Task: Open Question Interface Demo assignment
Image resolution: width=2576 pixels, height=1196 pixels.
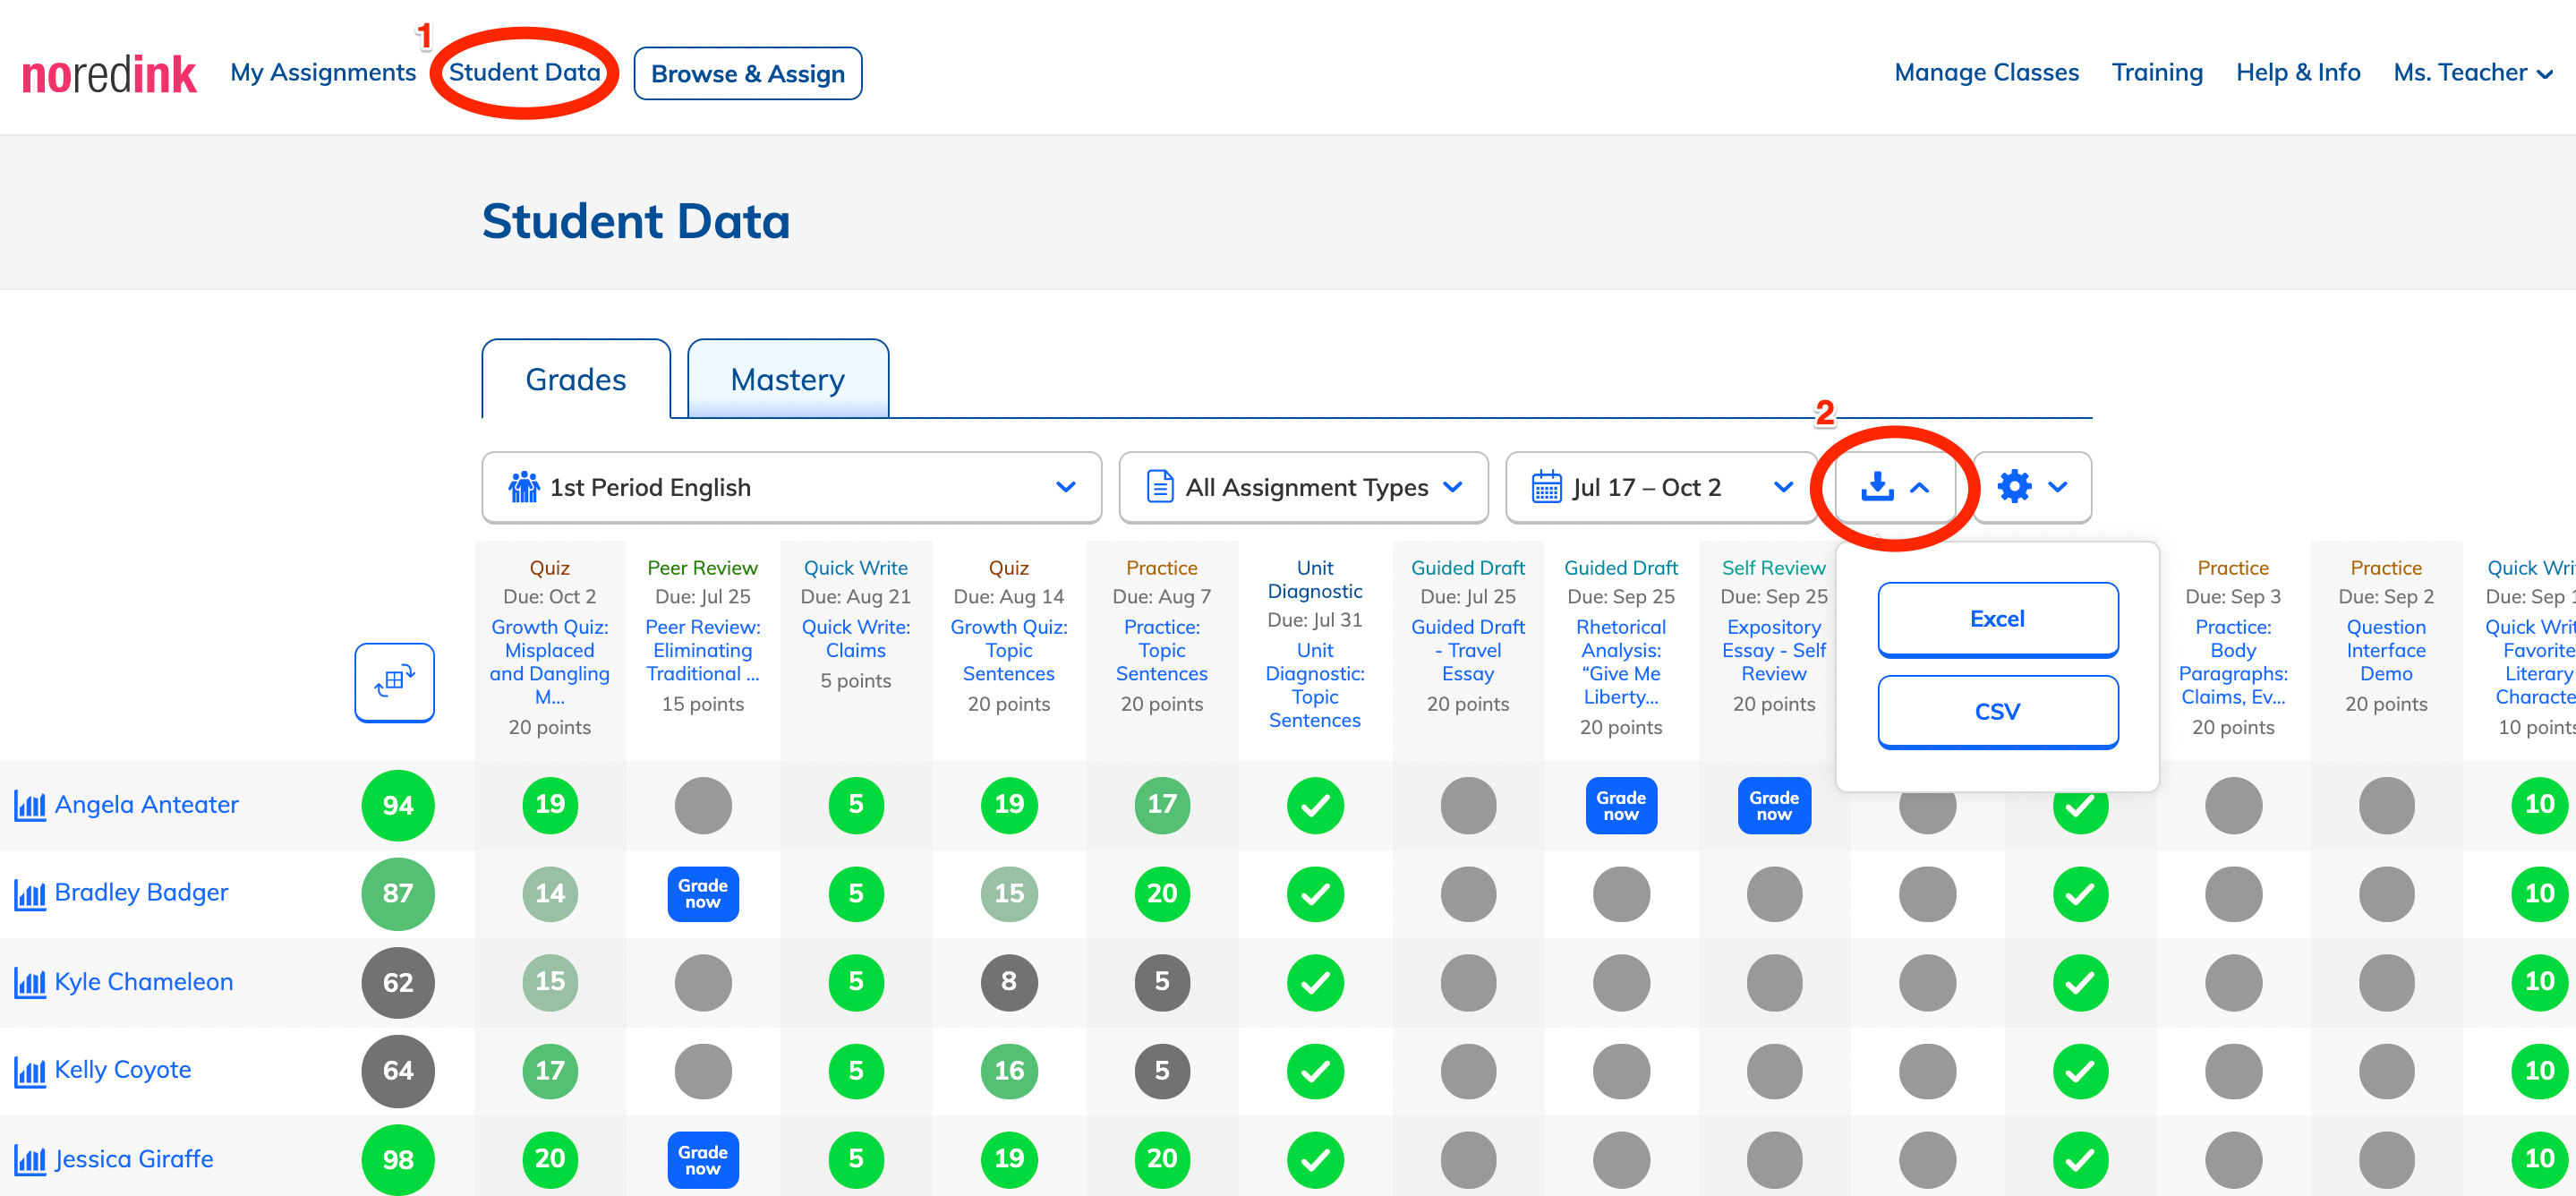Action: point(2386,650)
